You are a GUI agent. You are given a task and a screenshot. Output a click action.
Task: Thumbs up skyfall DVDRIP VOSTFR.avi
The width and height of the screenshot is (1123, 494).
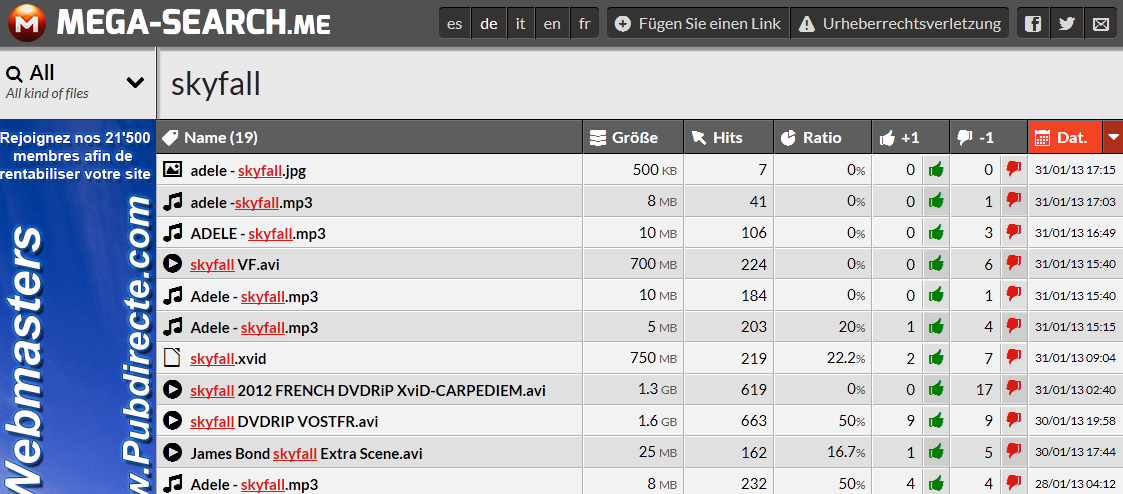pyautogui.click(x=935, y=421)
